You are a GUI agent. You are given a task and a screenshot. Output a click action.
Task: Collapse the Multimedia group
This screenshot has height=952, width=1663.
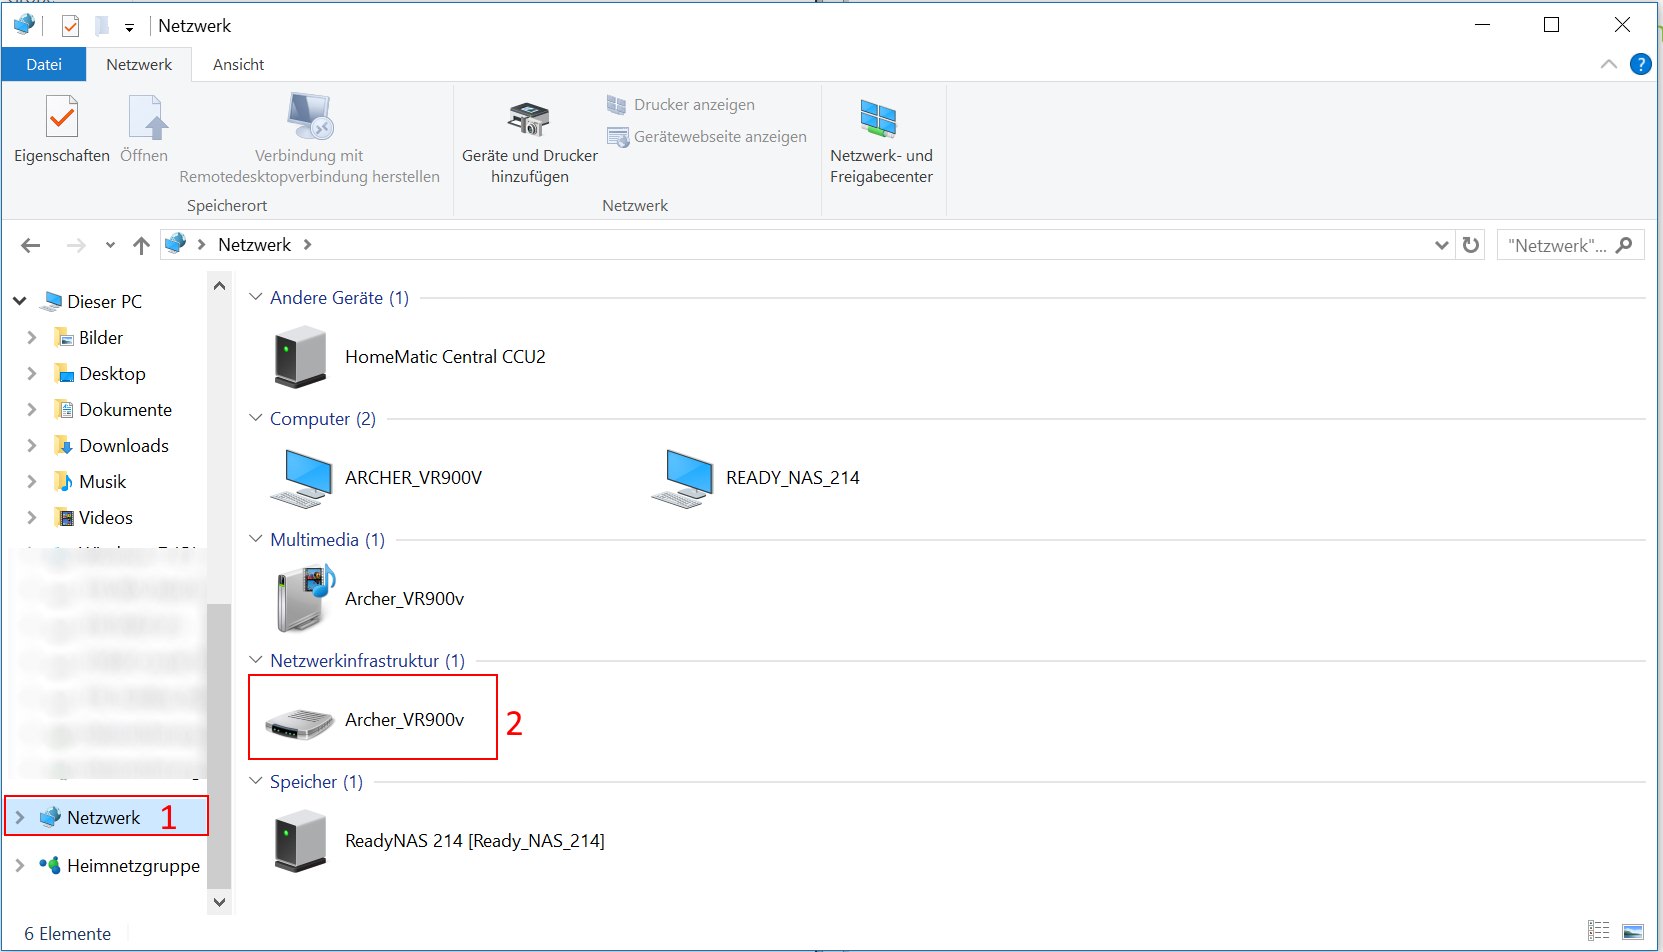click(256, 539)
